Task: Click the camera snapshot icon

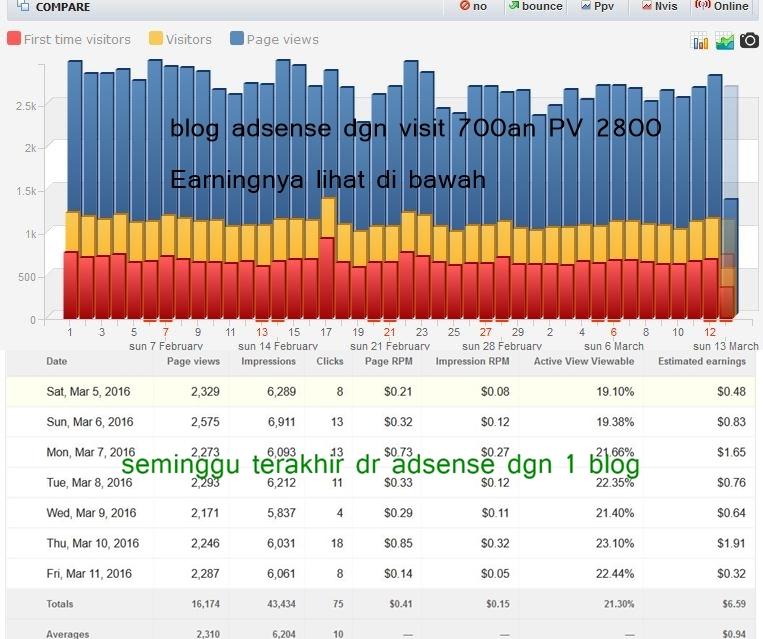Action: click(x=749, y=41)
